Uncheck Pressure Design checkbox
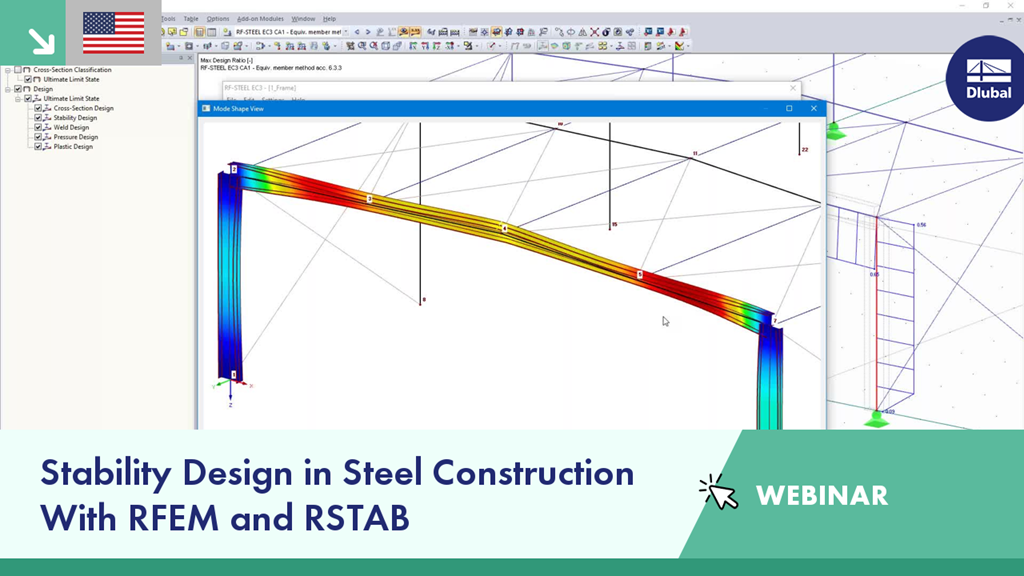The height and width of the screenshot is (576, 1024). click(38, 137)
